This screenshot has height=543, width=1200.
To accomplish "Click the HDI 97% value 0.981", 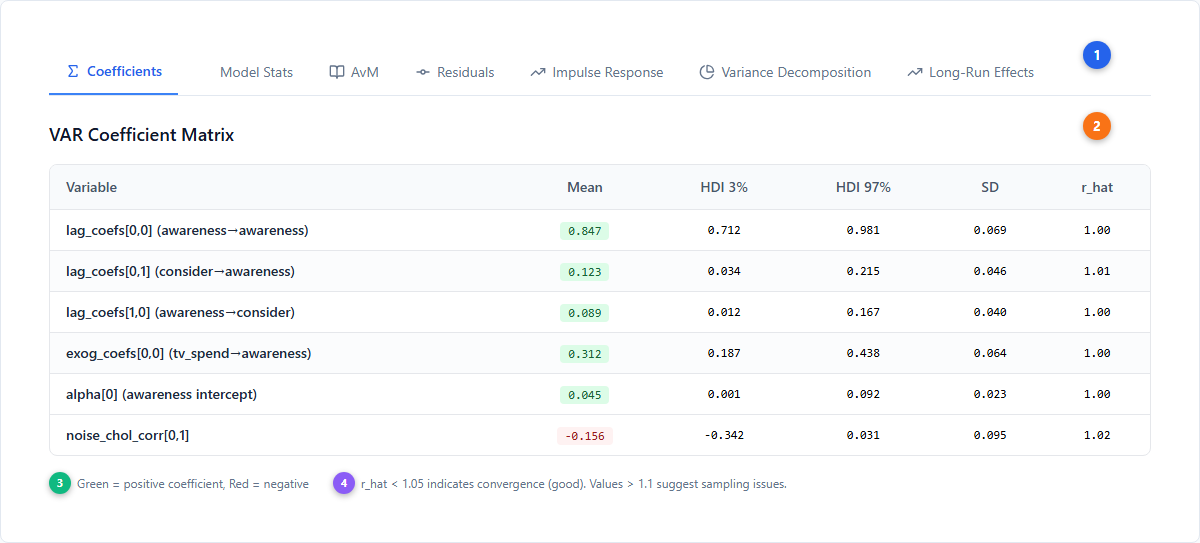I will (863, 230).
